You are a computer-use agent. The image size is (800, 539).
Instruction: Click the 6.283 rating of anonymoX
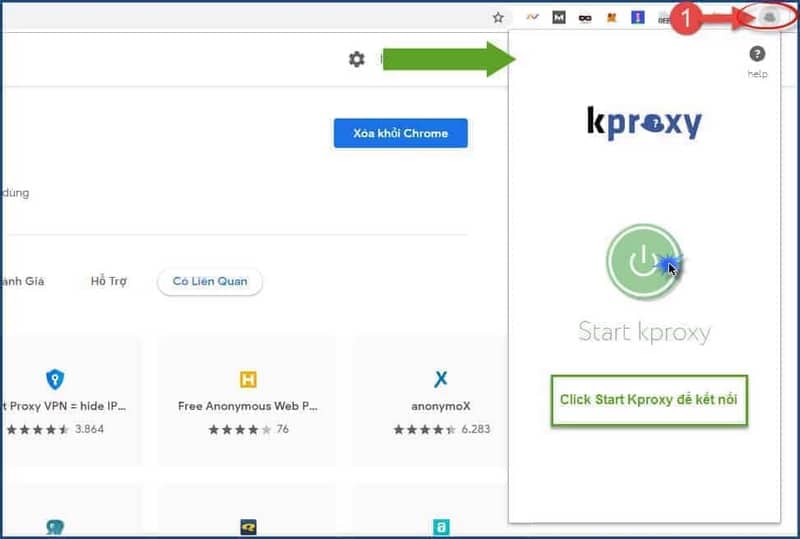tap(476, 429)
